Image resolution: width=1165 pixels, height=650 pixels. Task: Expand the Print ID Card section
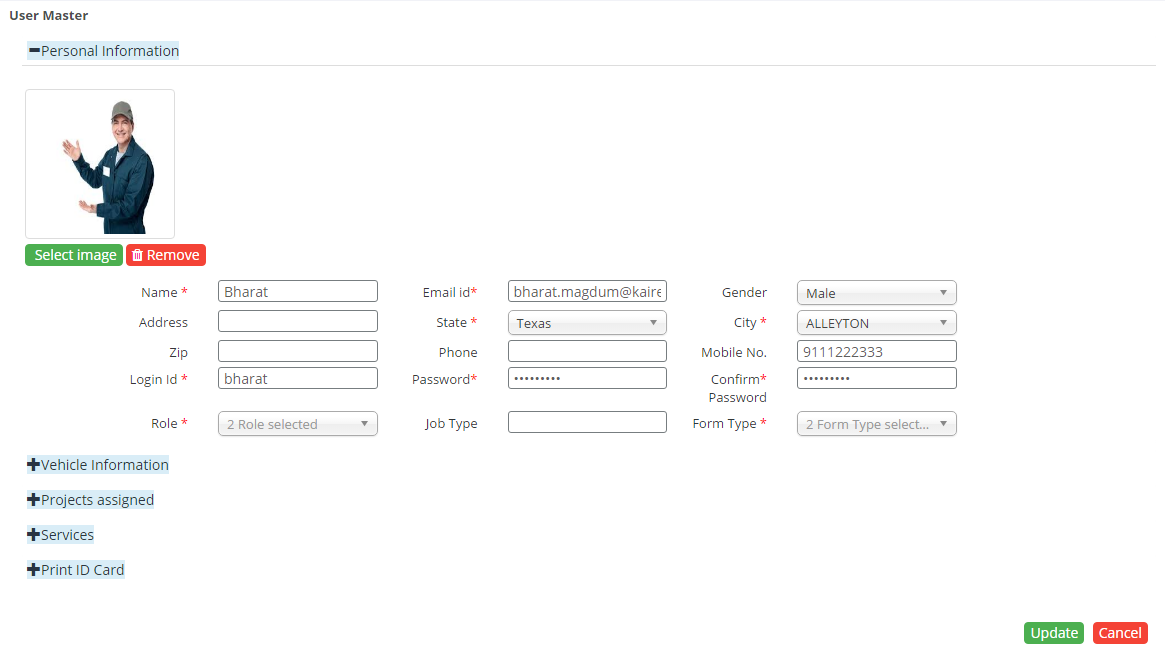76,570
